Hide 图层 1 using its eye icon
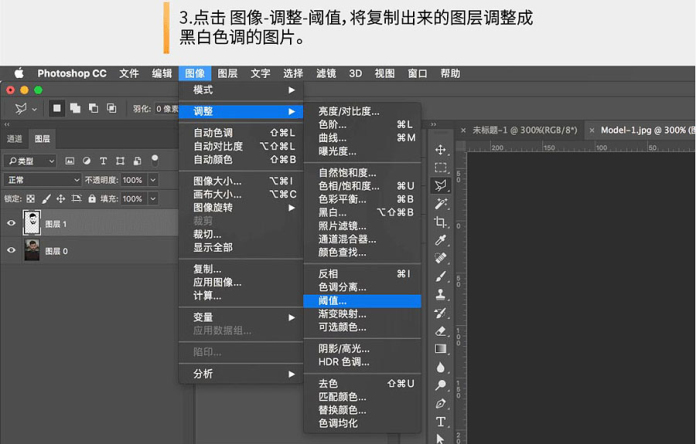The height and width of the screenshot is (444, 696). tap(12, 224)
